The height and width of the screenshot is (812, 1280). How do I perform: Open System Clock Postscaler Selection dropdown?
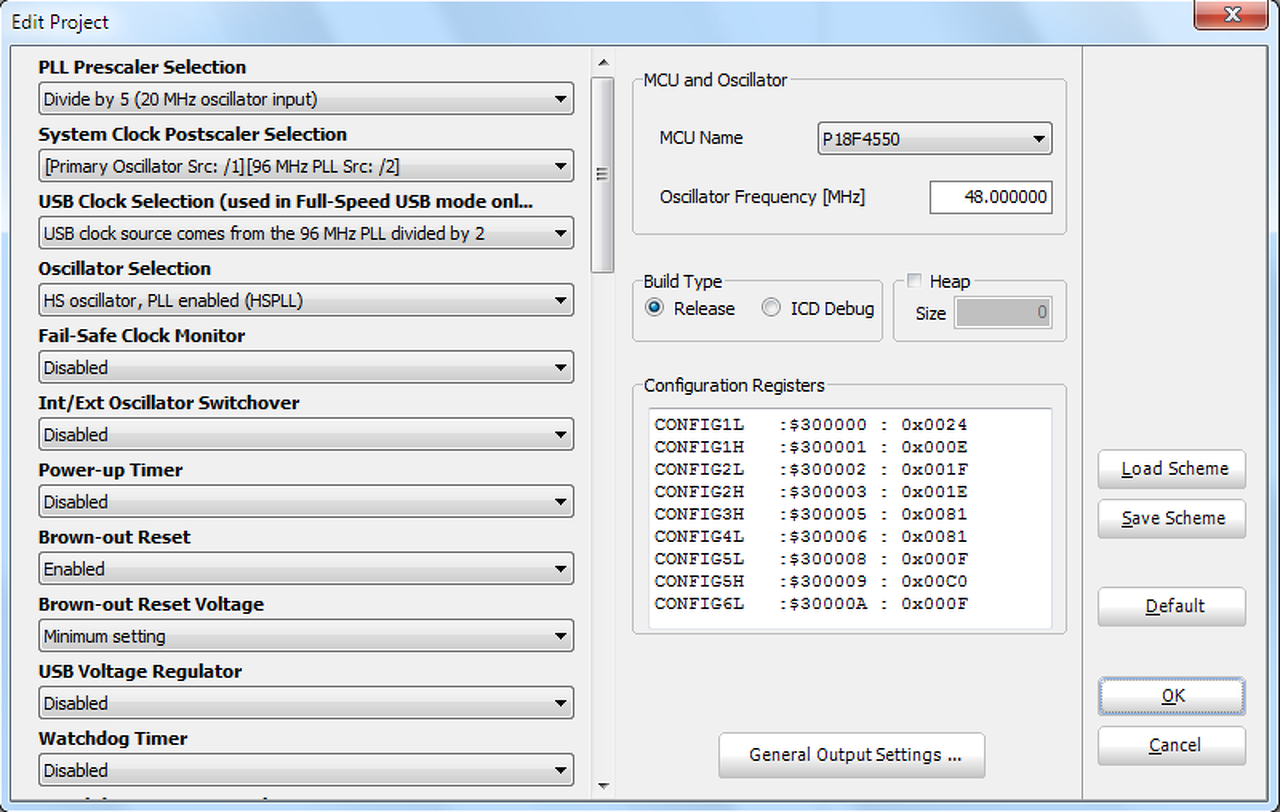(x=306, y=166)
